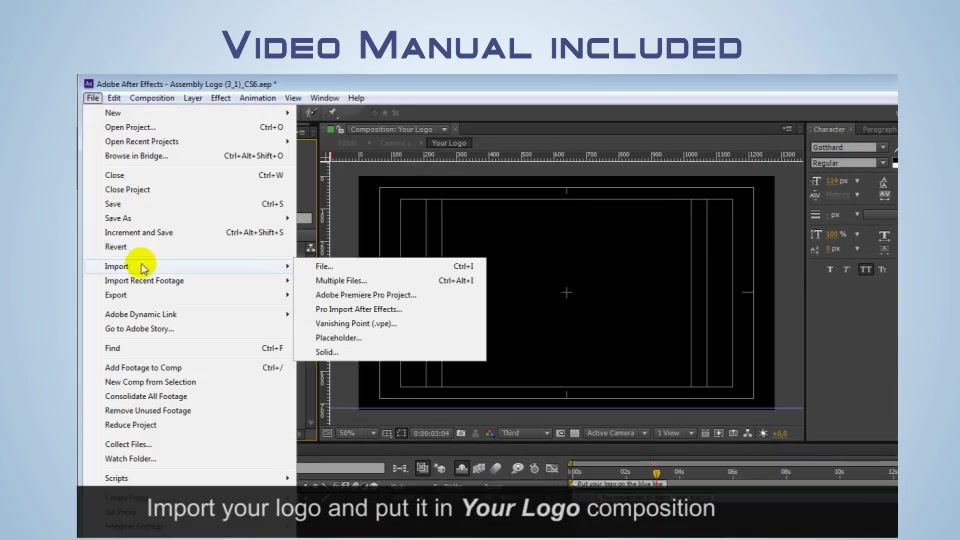Open the Regular font style dropdown

tap(883, 163)
